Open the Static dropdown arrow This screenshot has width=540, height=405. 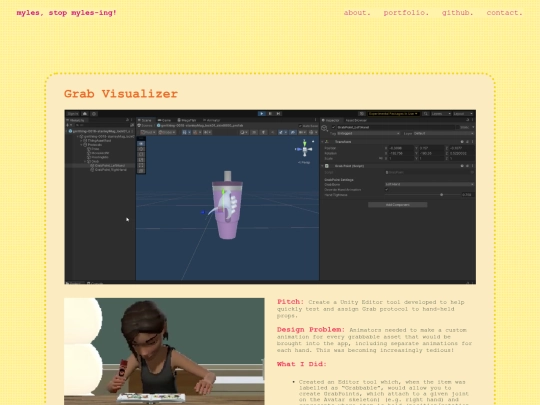(x=472, y=127)
